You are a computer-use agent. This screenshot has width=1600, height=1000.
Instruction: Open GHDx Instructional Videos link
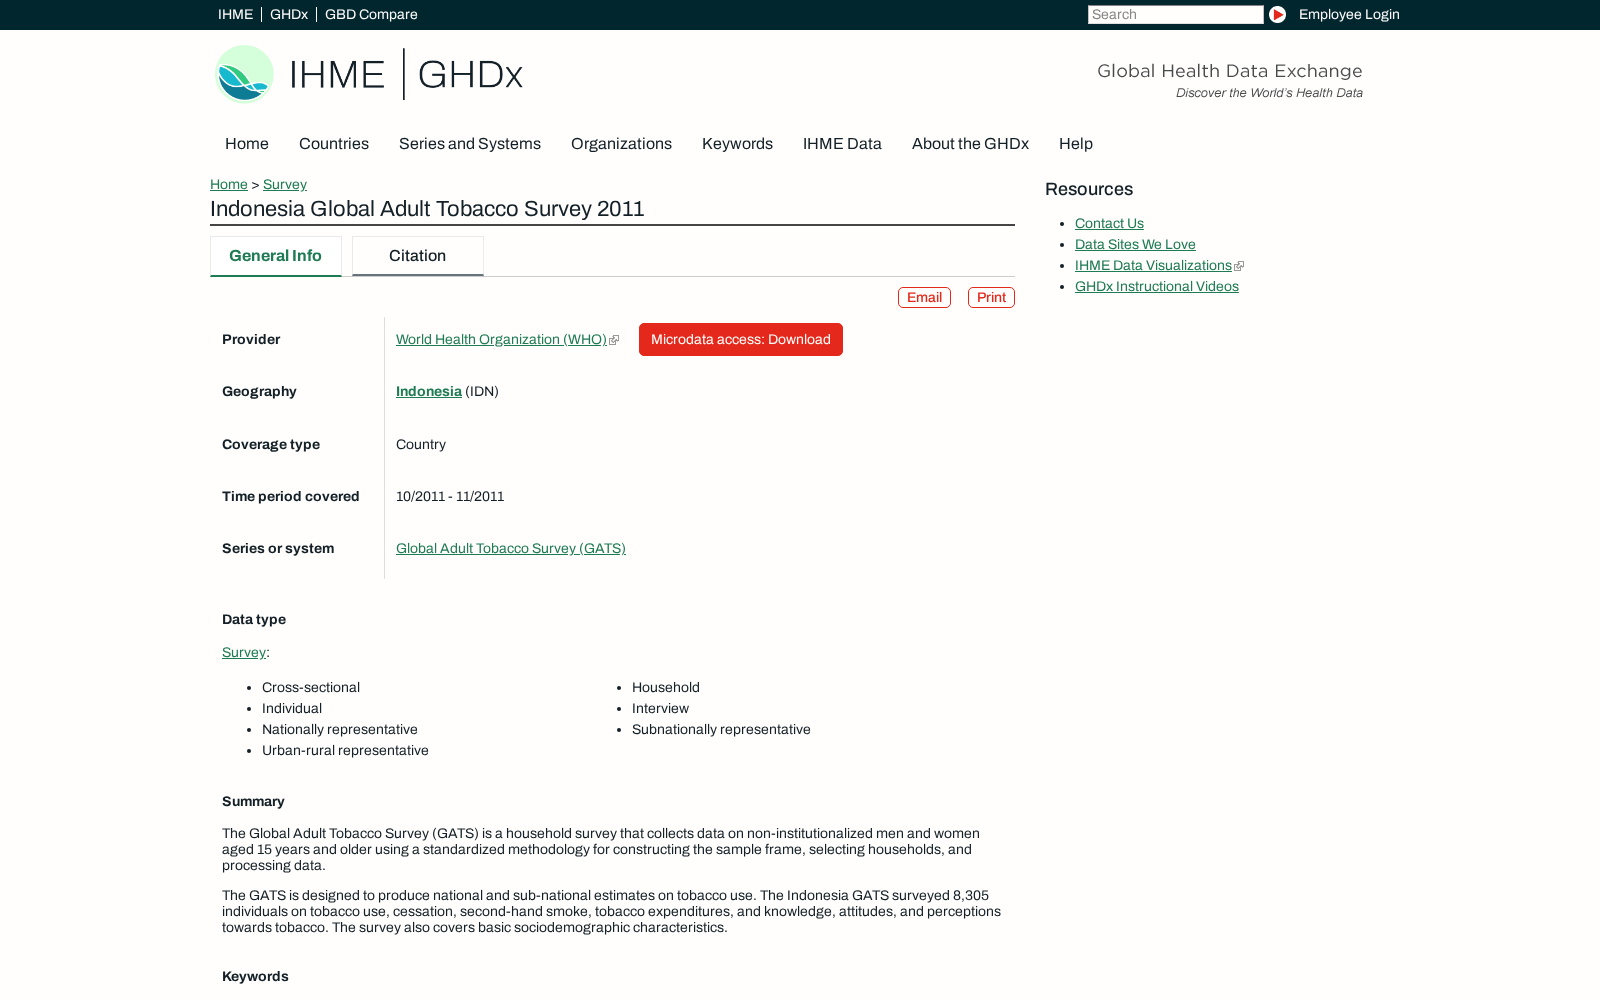pyautogui.click(x=1157, y=287)
